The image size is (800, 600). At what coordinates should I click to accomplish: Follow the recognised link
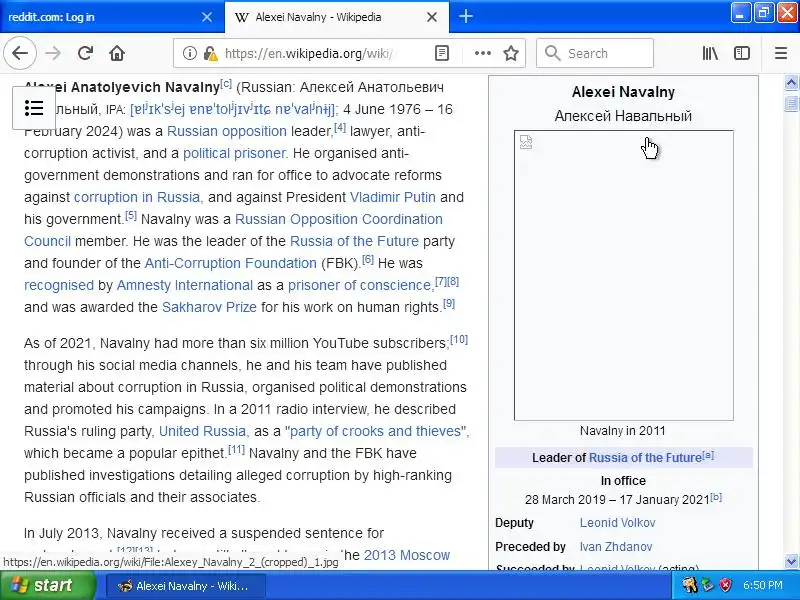tap(59, 285)
